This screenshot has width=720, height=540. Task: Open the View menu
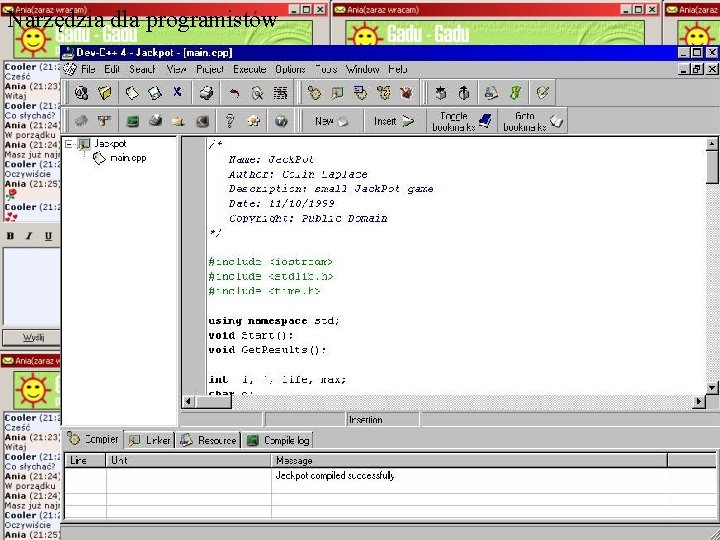[176, 69]
